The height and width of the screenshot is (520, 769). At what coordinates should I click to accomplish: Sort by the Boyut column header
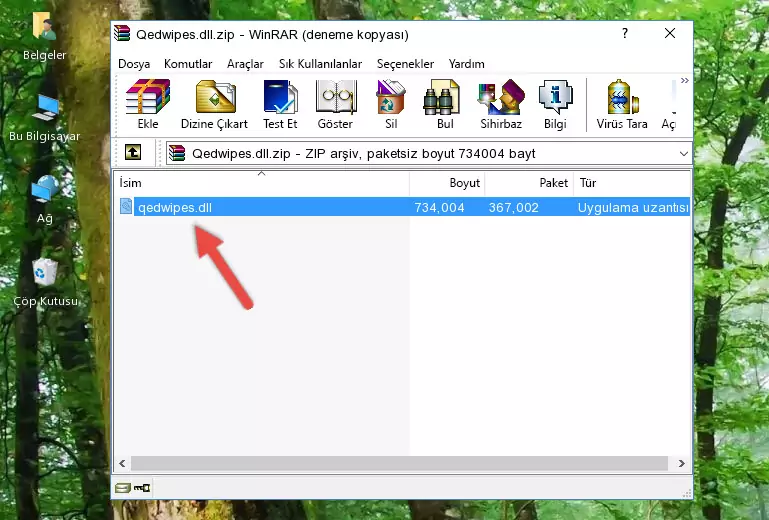[x=447, y=183]
